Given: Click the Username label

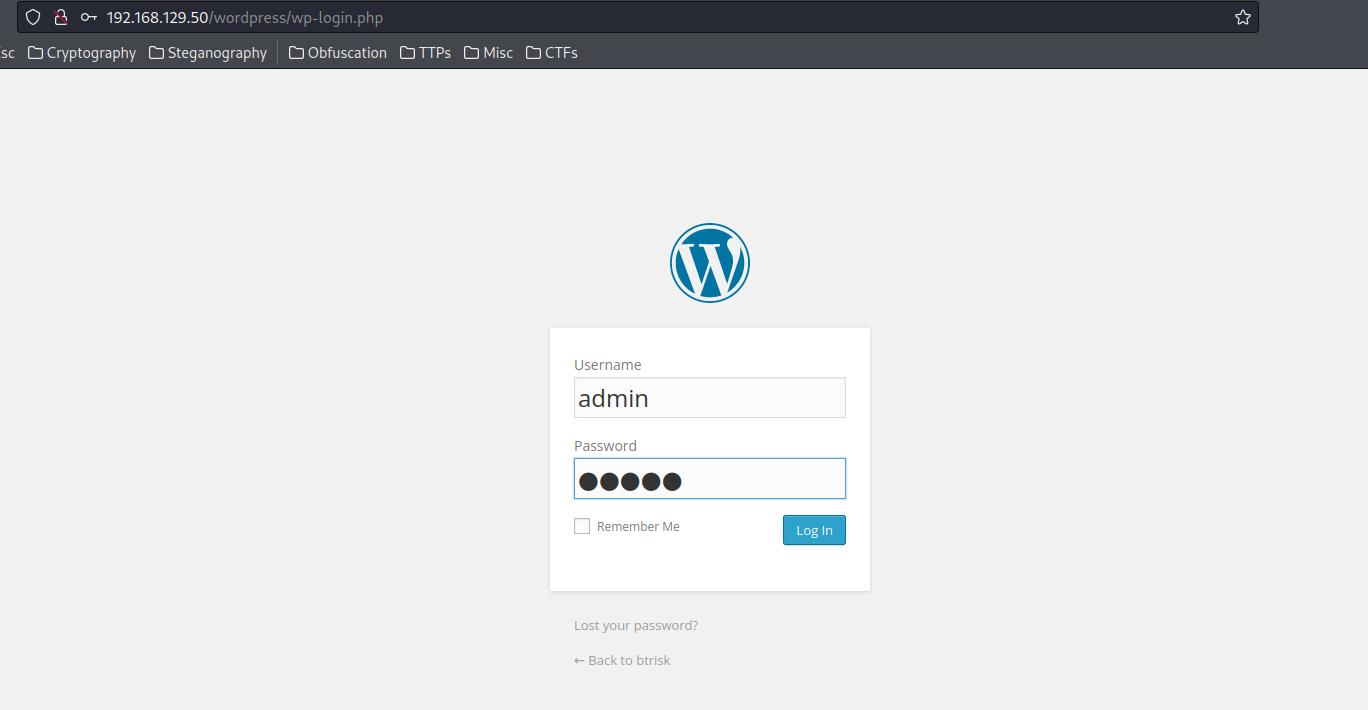Looking at the screenshot, I should (x=608, y=365).
